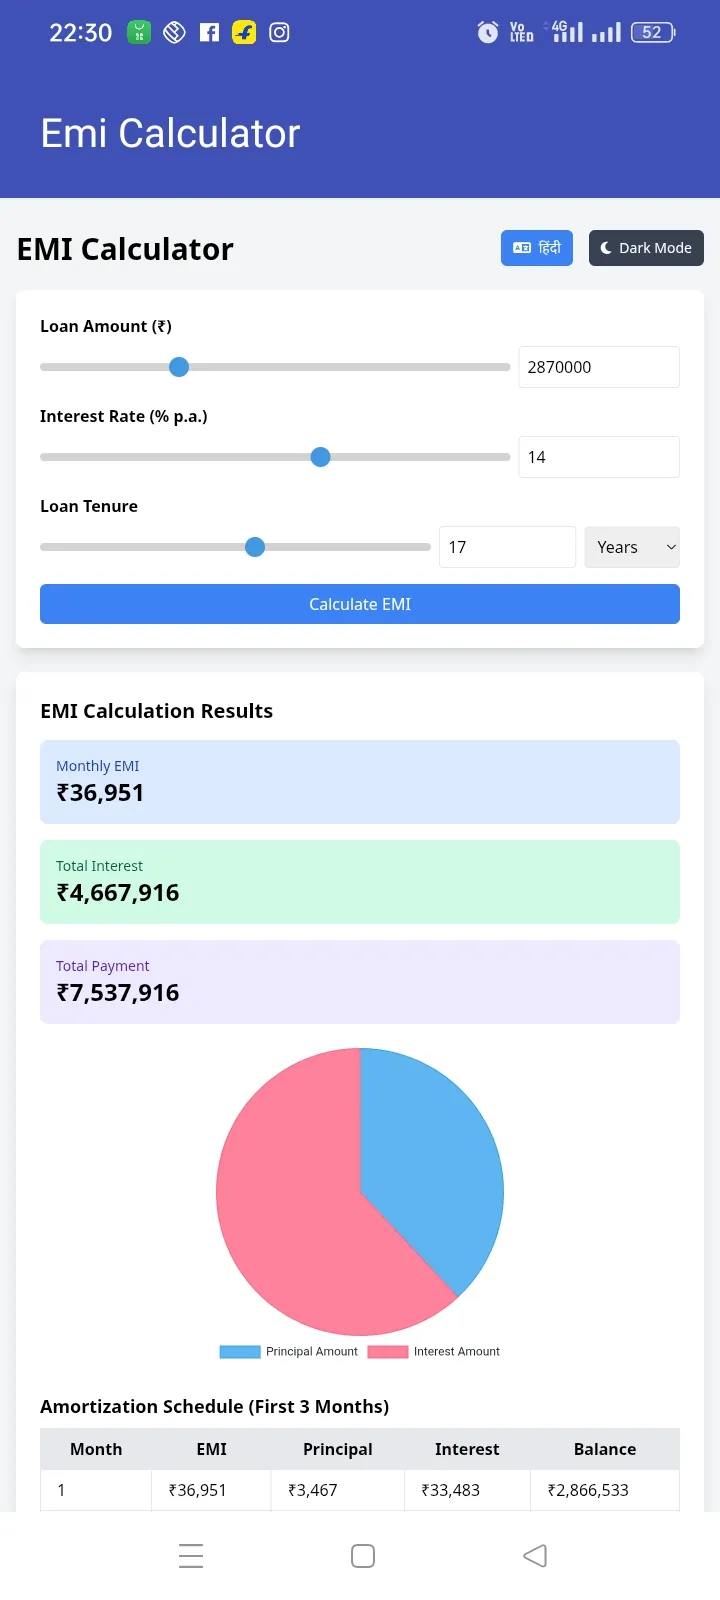Click the Amortization Schedule heading
Image resolution: width=720 pixels, height=1600 pixels.
tap(215, 1406)
